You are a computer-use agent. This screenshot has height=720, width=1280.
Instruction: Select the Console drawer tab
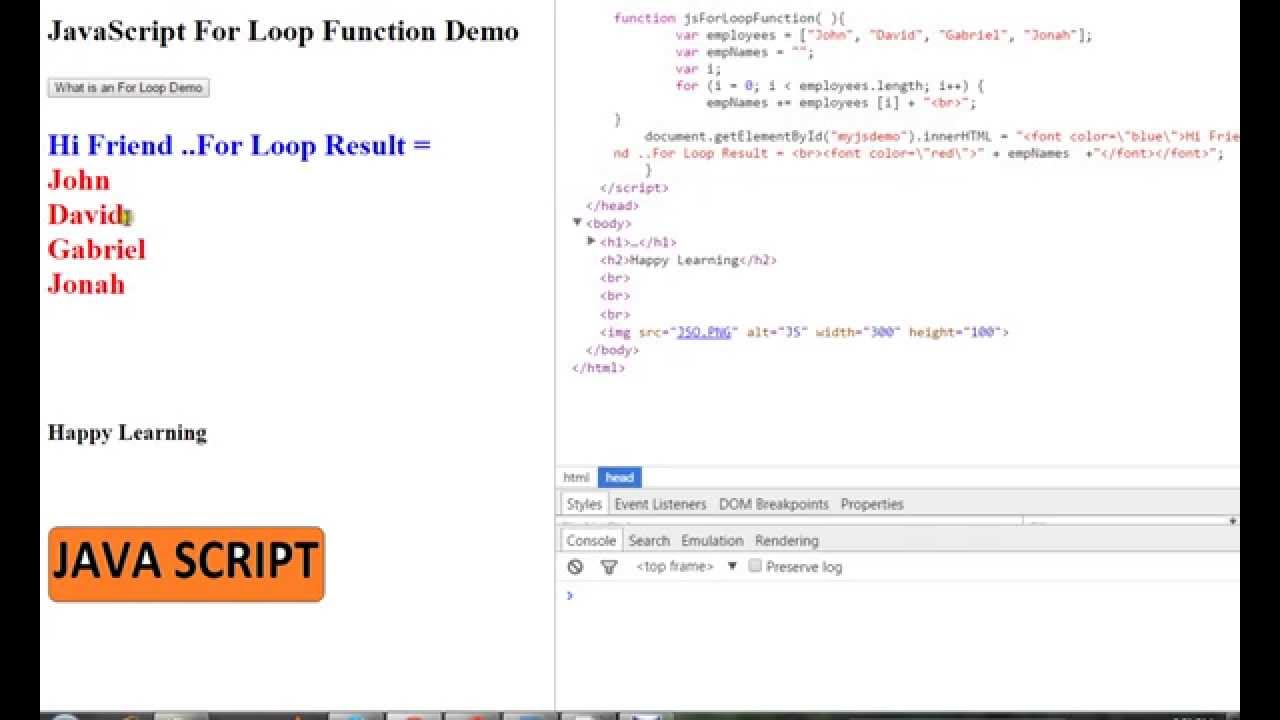[591, 540]
